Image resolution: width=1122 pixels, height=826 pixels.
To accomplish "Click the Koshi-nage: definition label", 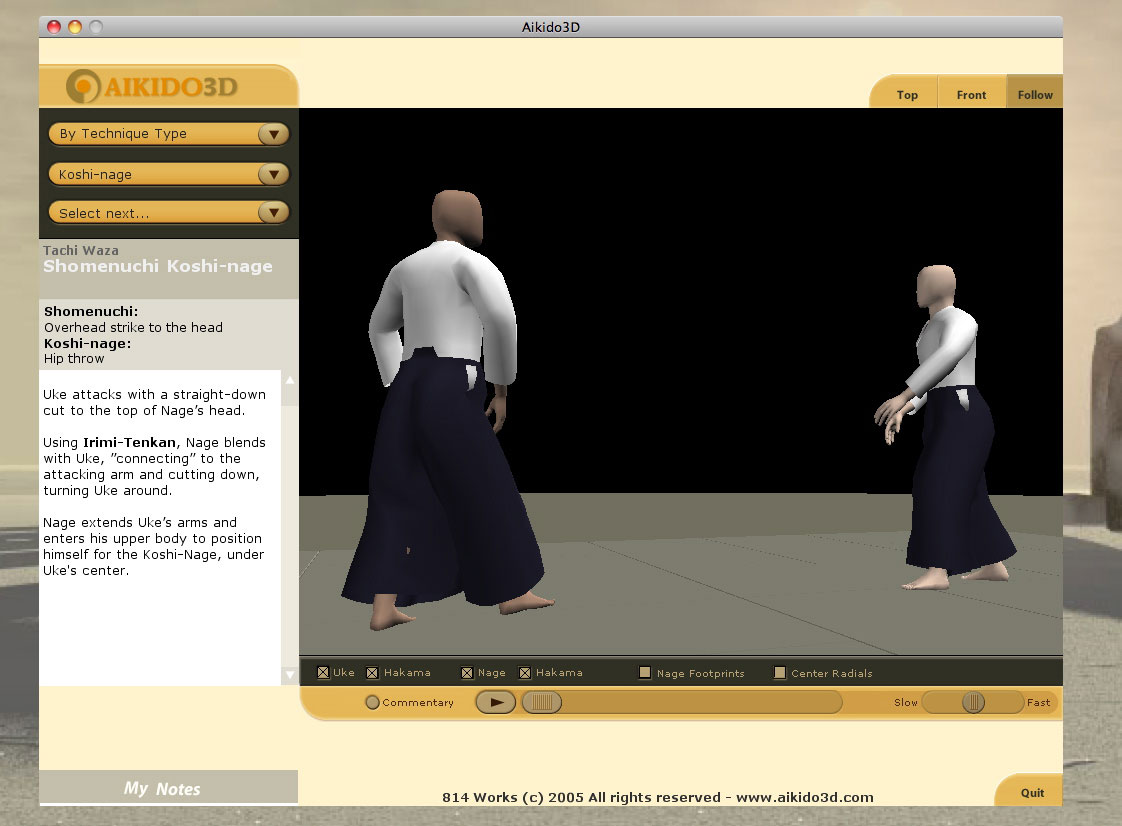I will (87, 343).
